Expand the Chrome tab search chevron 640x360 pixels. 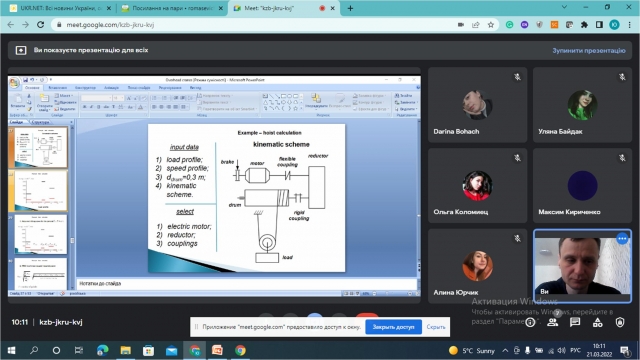point(564,7)
